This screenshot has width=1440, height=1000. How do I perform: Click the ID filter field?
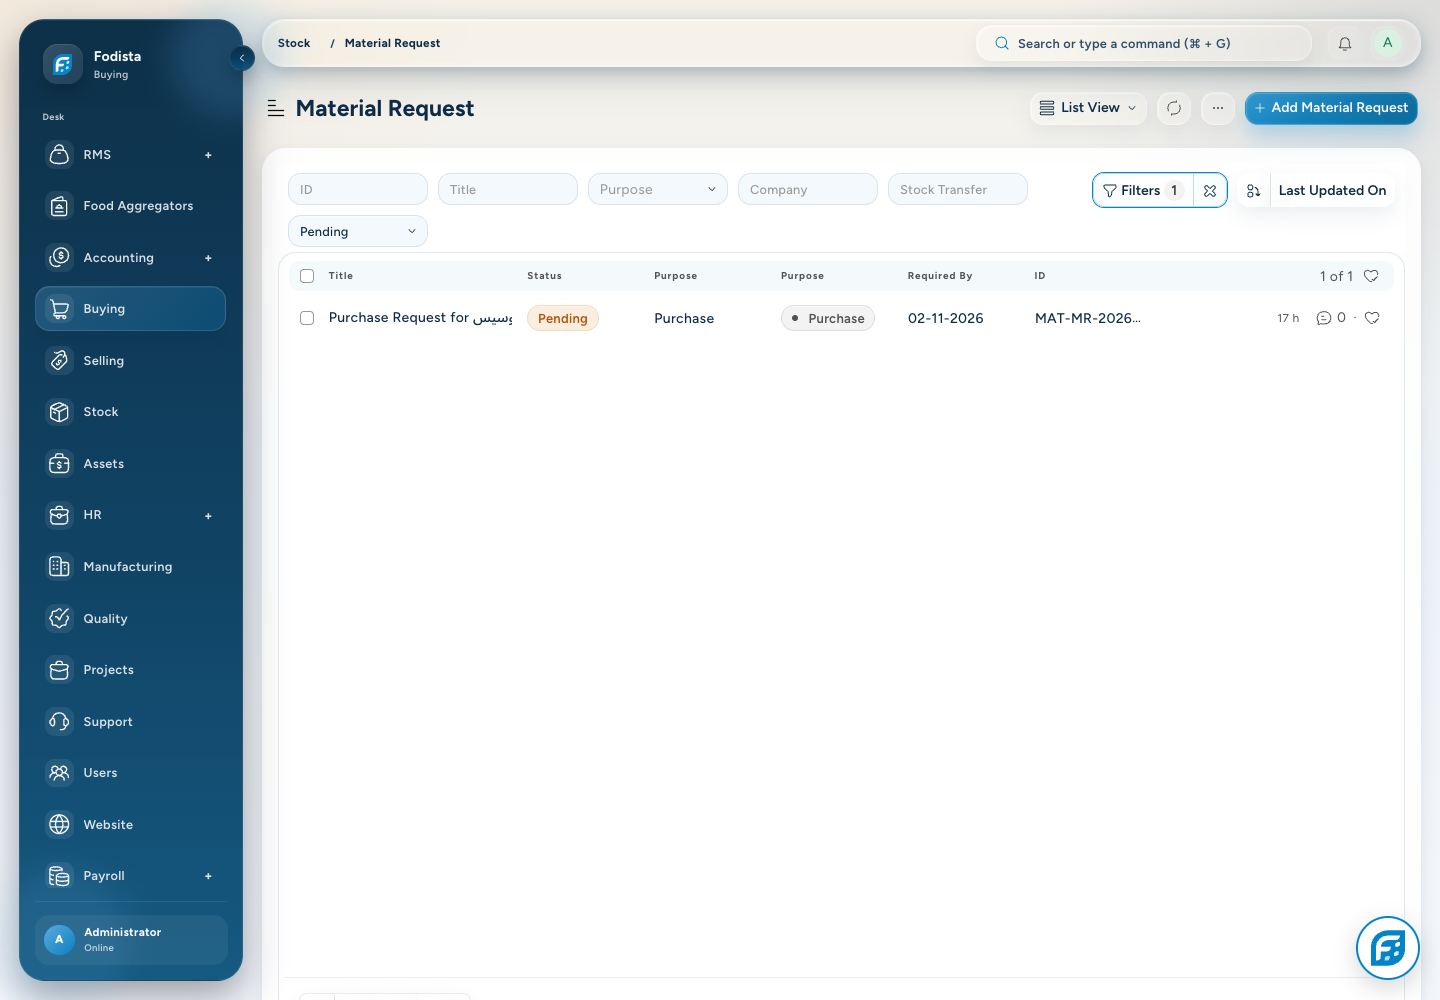click(358, 189)
